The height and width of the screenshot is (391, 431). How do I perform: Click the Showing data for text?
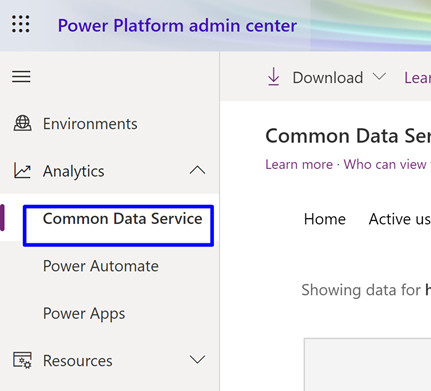361,290
